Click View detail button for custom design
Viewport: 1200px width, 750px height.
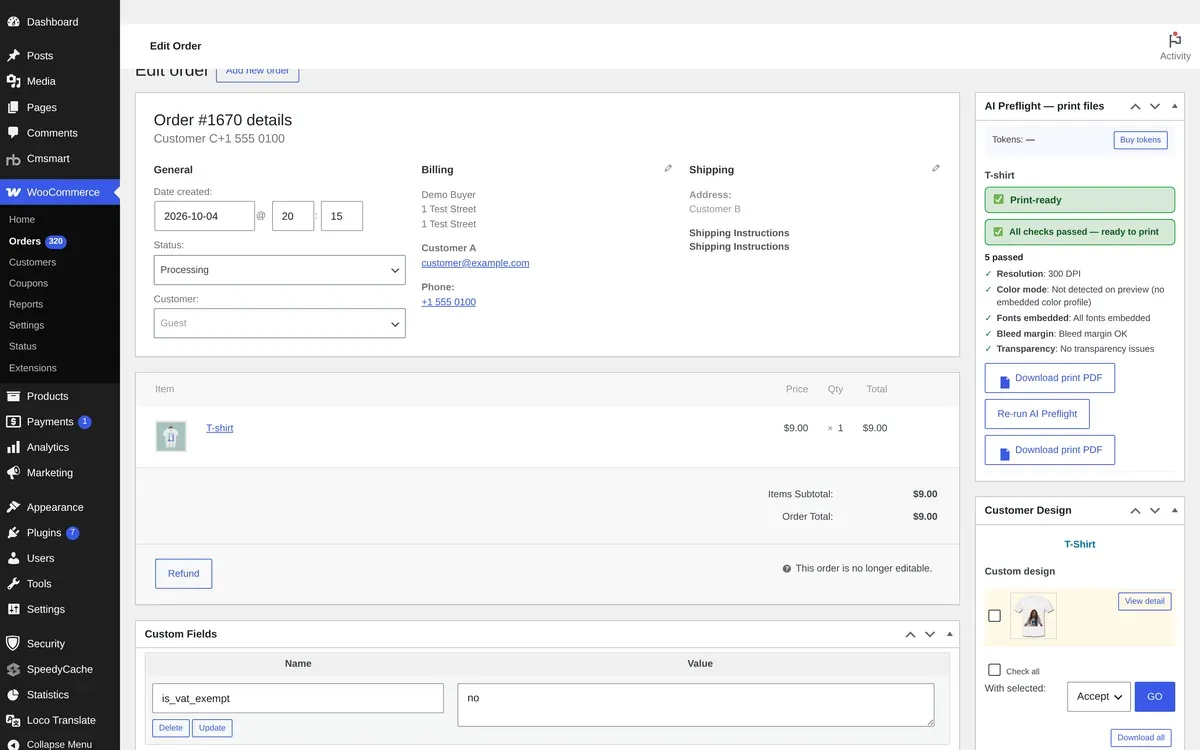[x=1144, y=601]
